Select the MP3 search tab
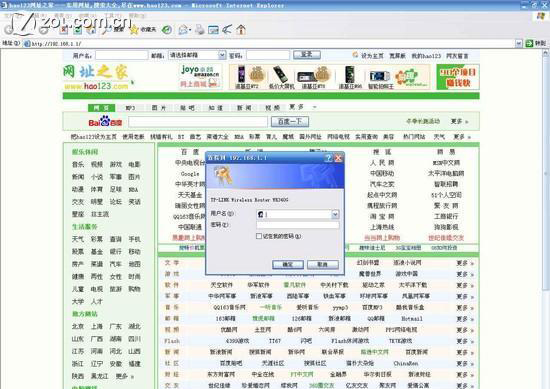Screen dimensions: 550x389 (x=130, y=108)
